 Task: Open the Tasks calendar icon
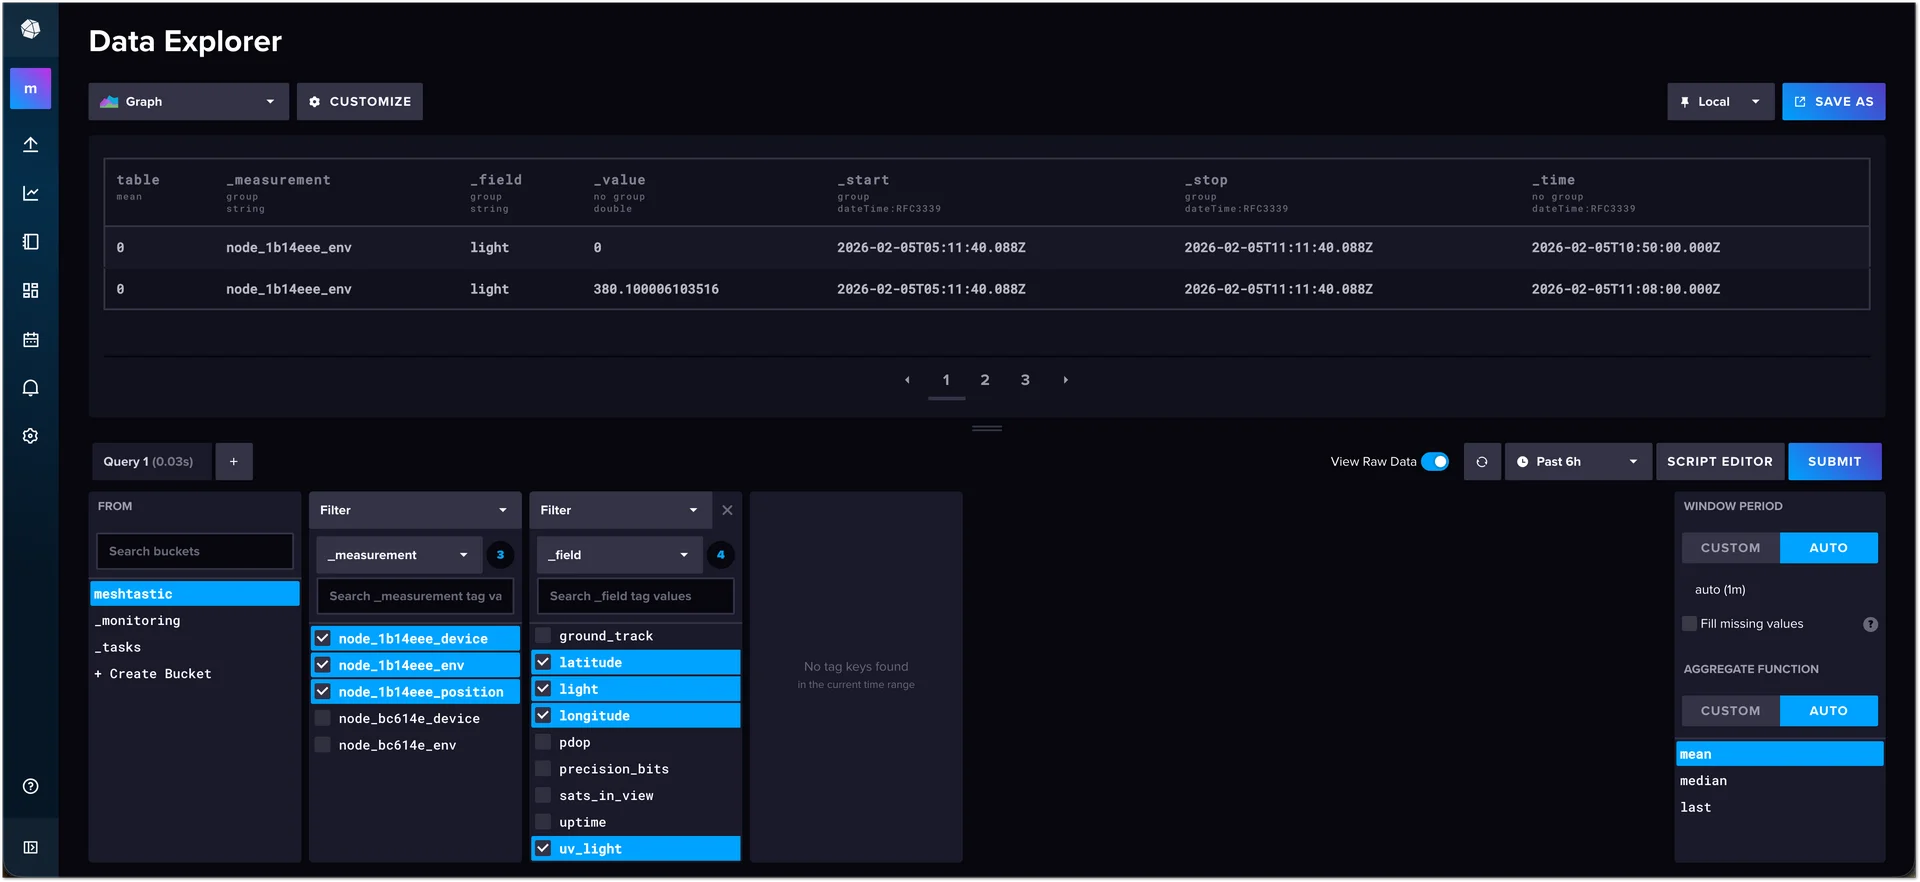[30, 339]
